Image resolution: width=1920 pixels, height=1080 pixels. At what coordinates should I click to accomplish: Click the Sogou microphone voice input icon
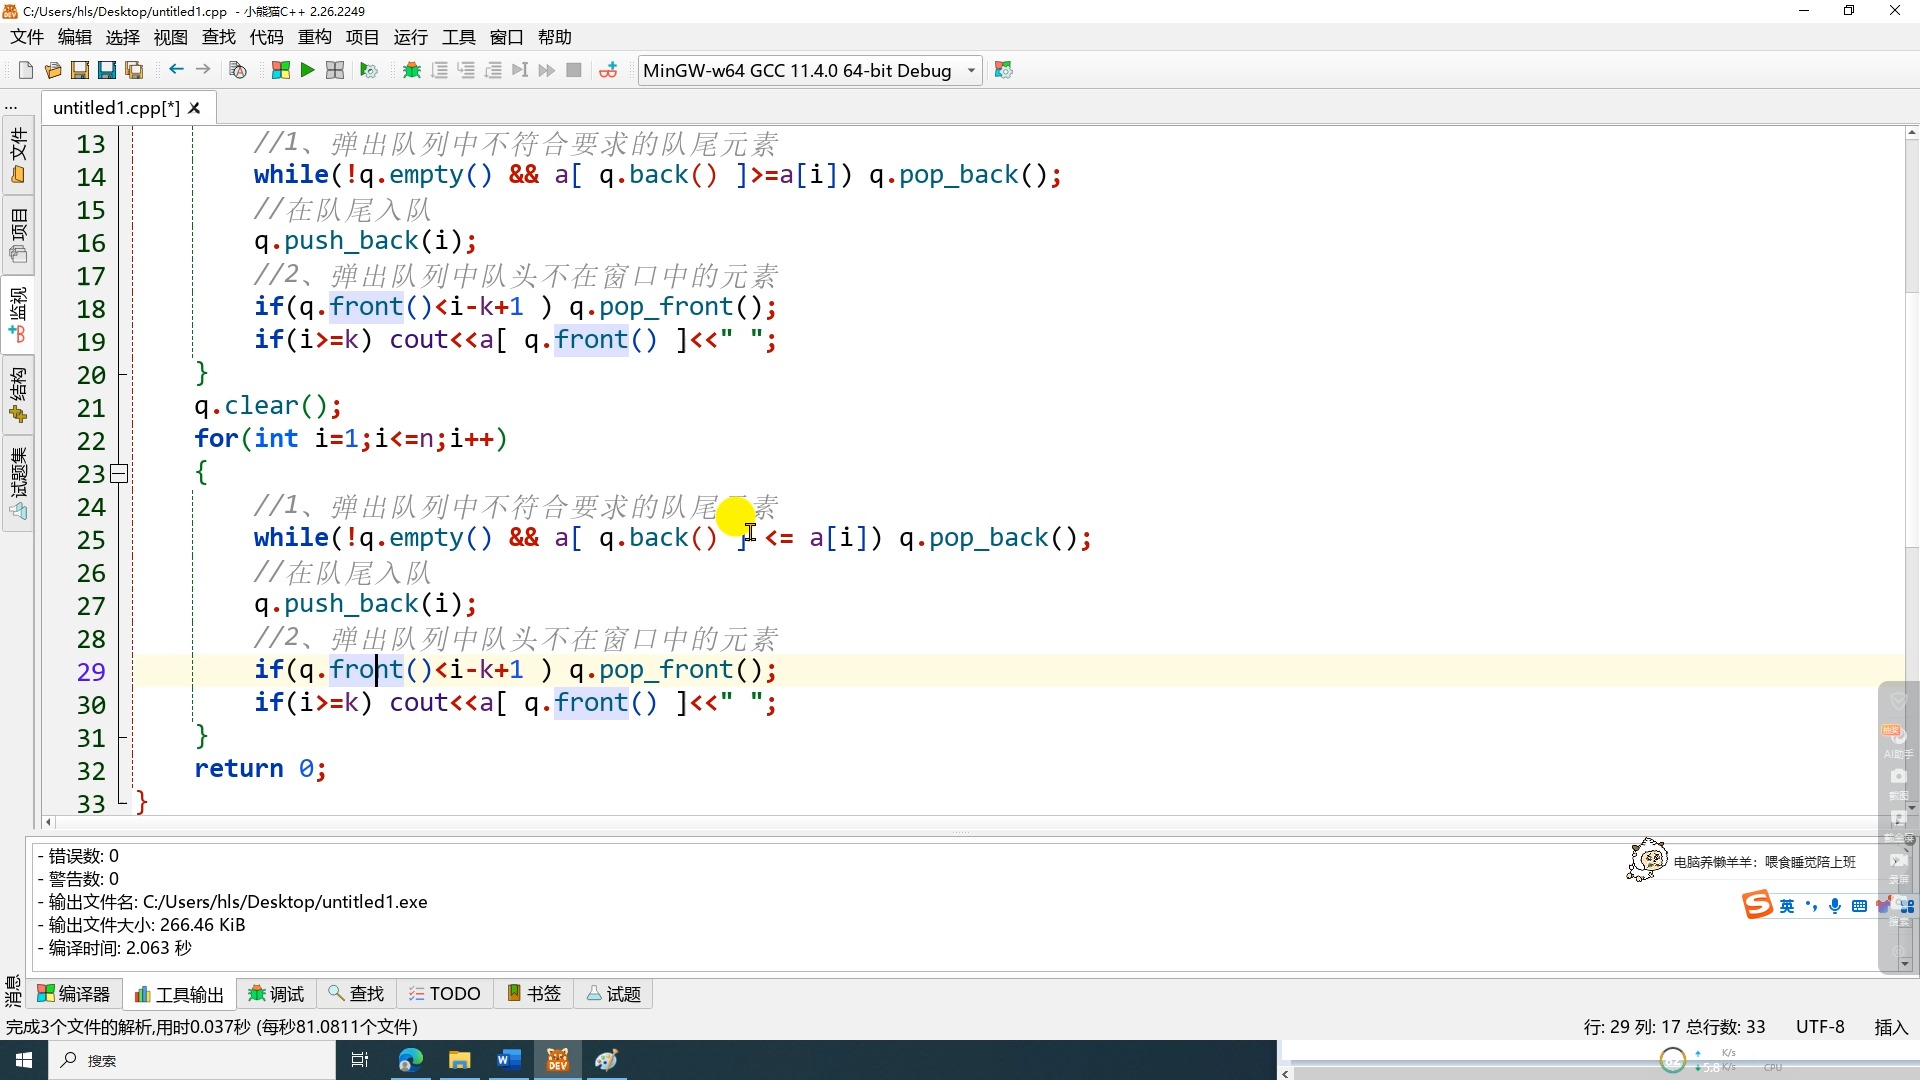(1835, 906)
